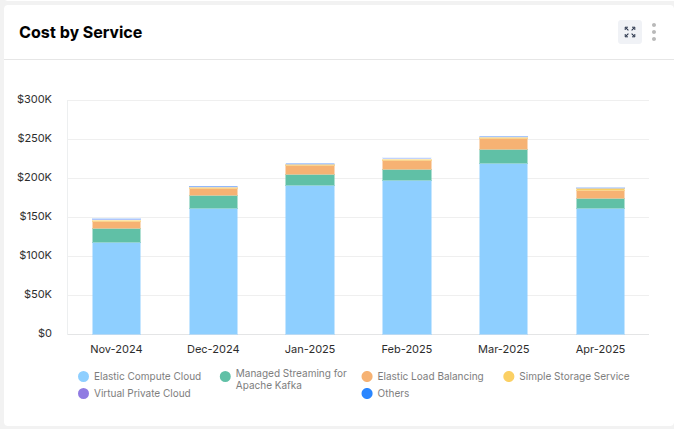
Task: Click the Elastic Compute Cloud legend dot
Action: point(84,377)
